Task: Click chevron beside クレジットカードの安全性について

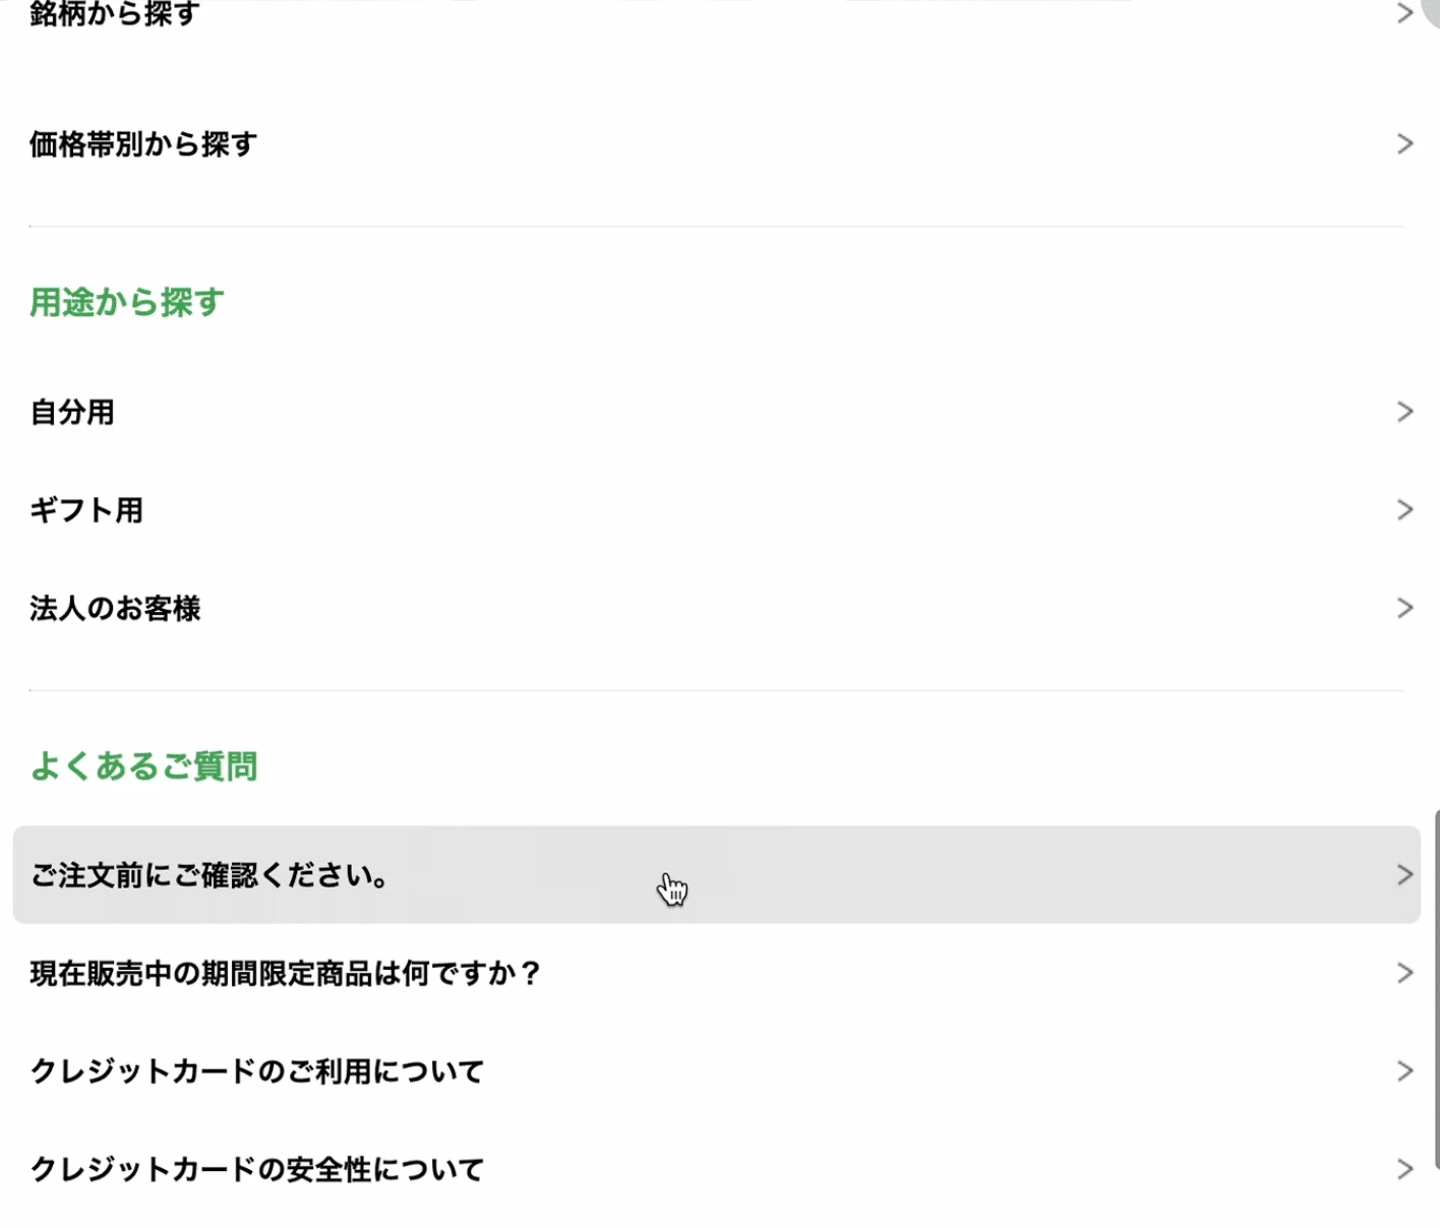Action: tap(1405, 1169)
